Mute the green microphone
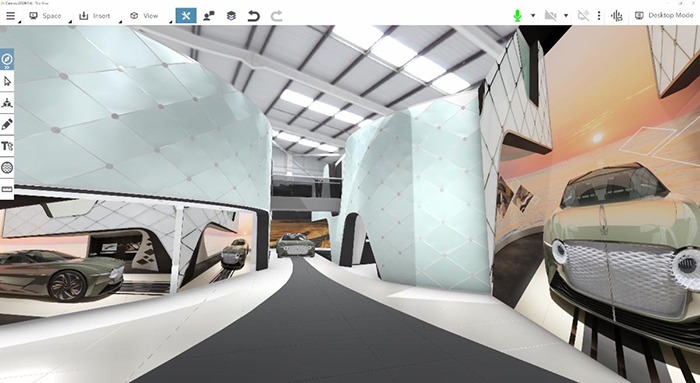The image size is (700, 383). tap(517, 16)
